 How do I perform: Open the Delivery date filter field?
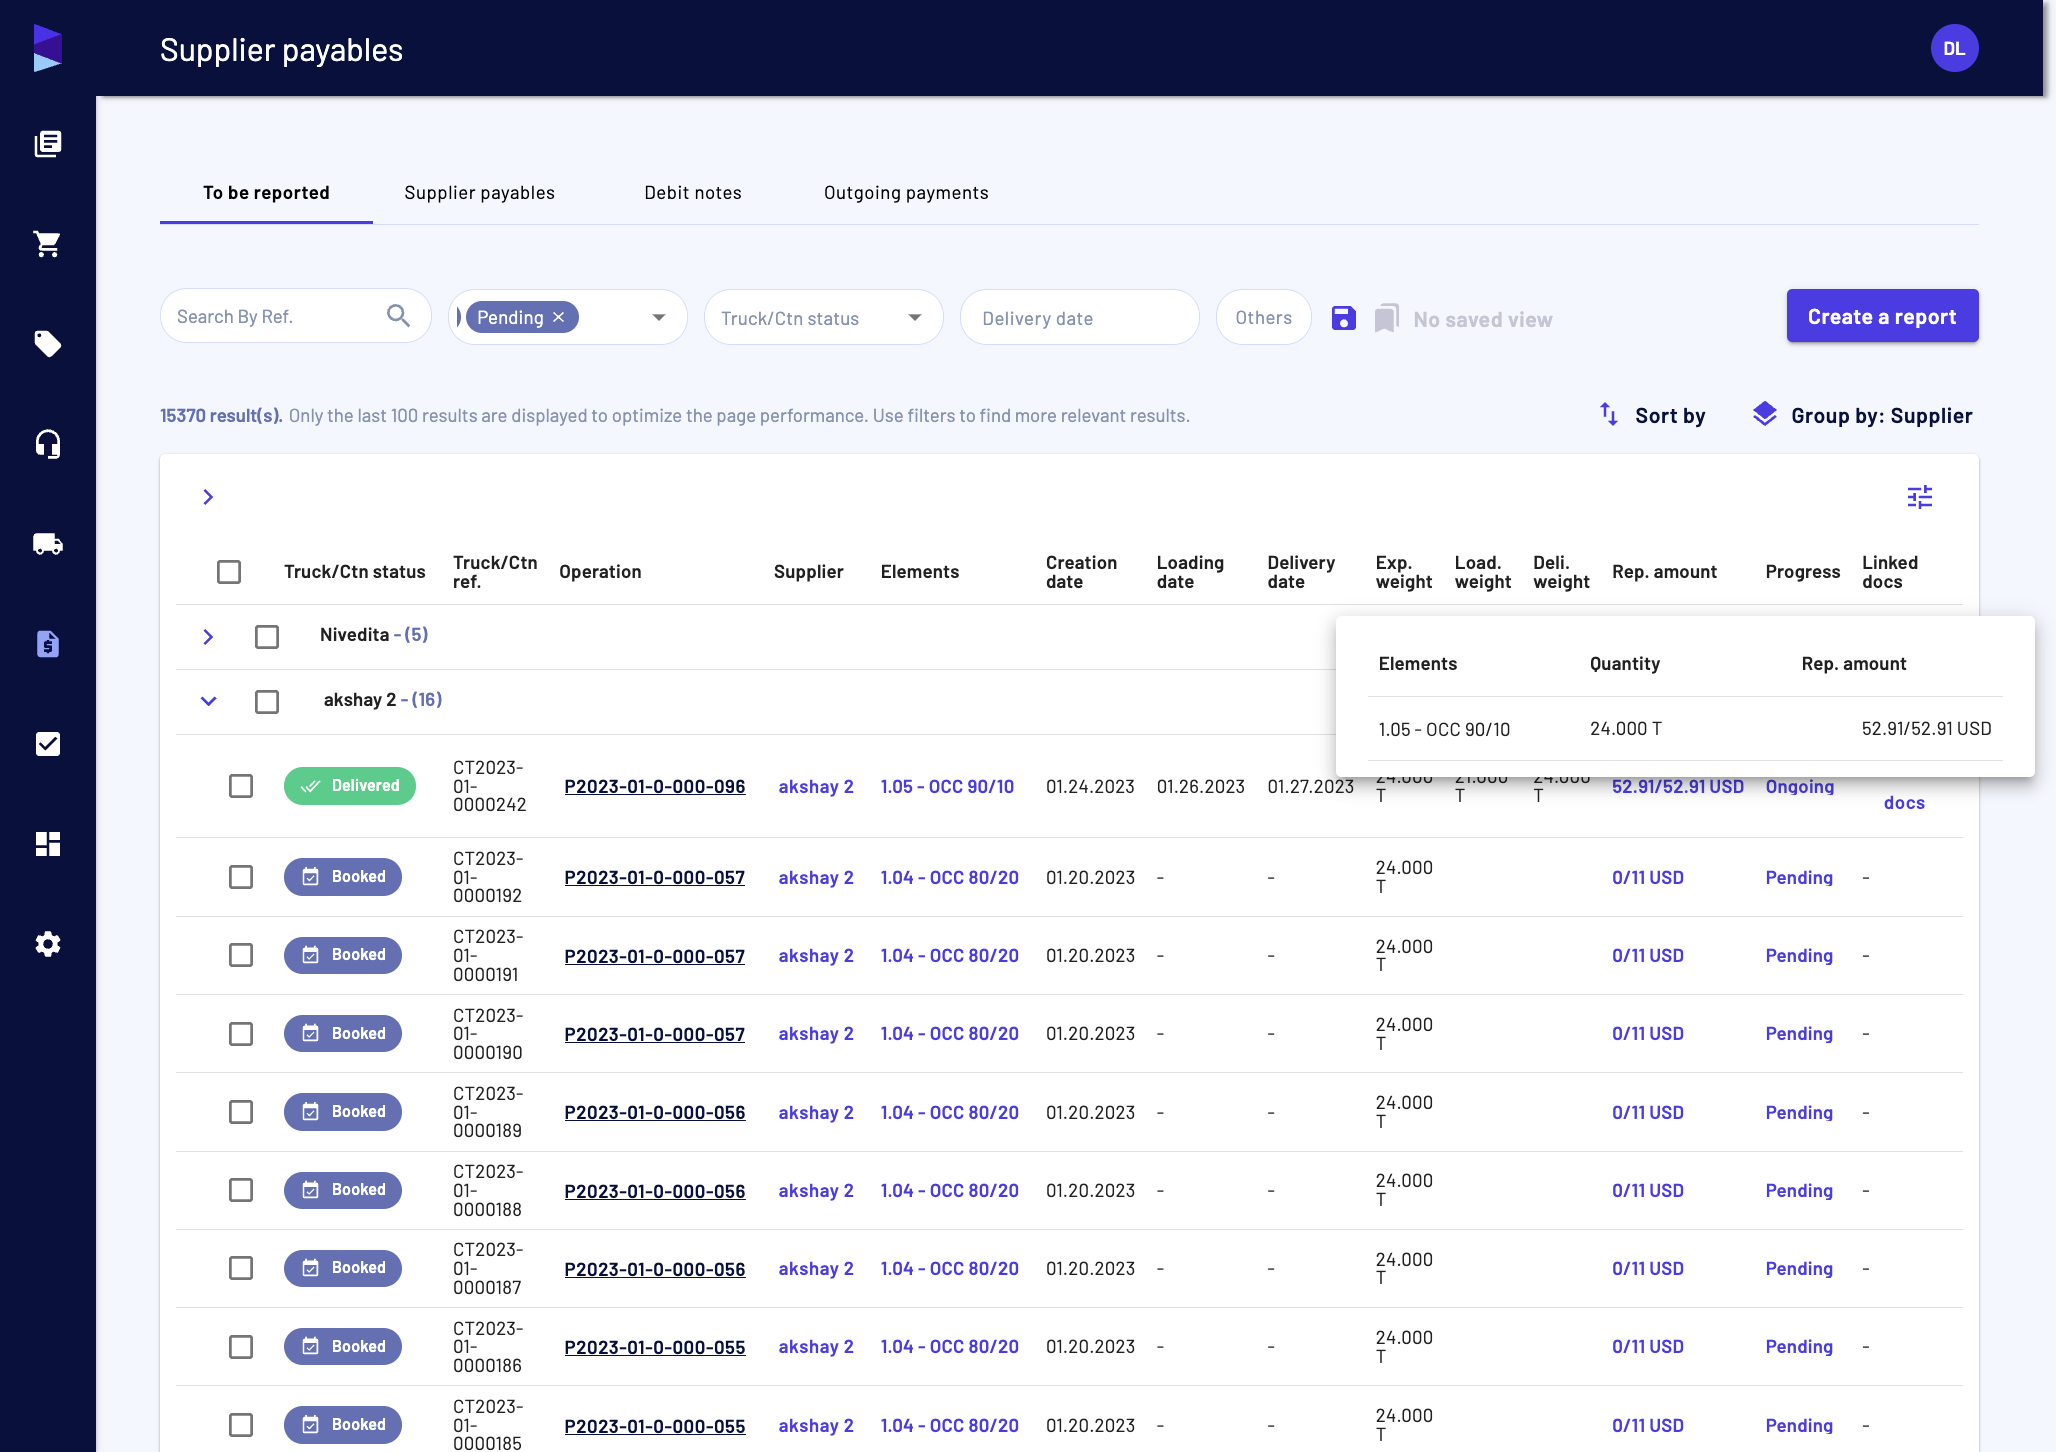[x=1079, y=317]
